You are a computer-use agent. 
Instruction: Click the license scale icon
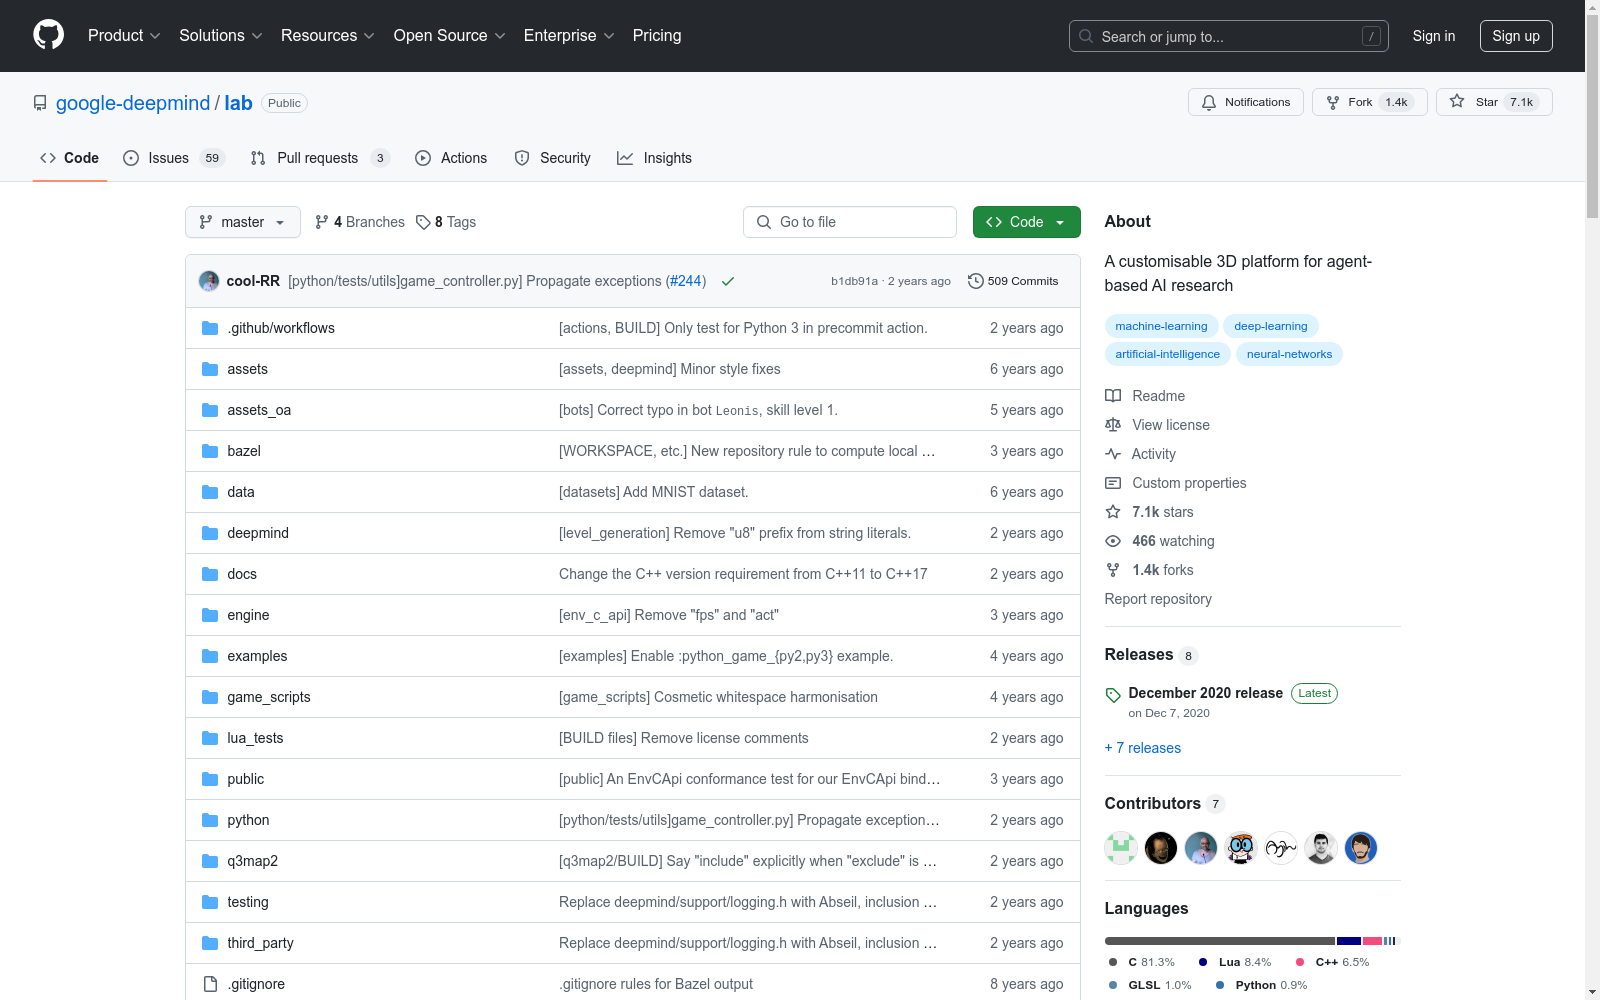pyautogui.click(x=1113, y=425)
